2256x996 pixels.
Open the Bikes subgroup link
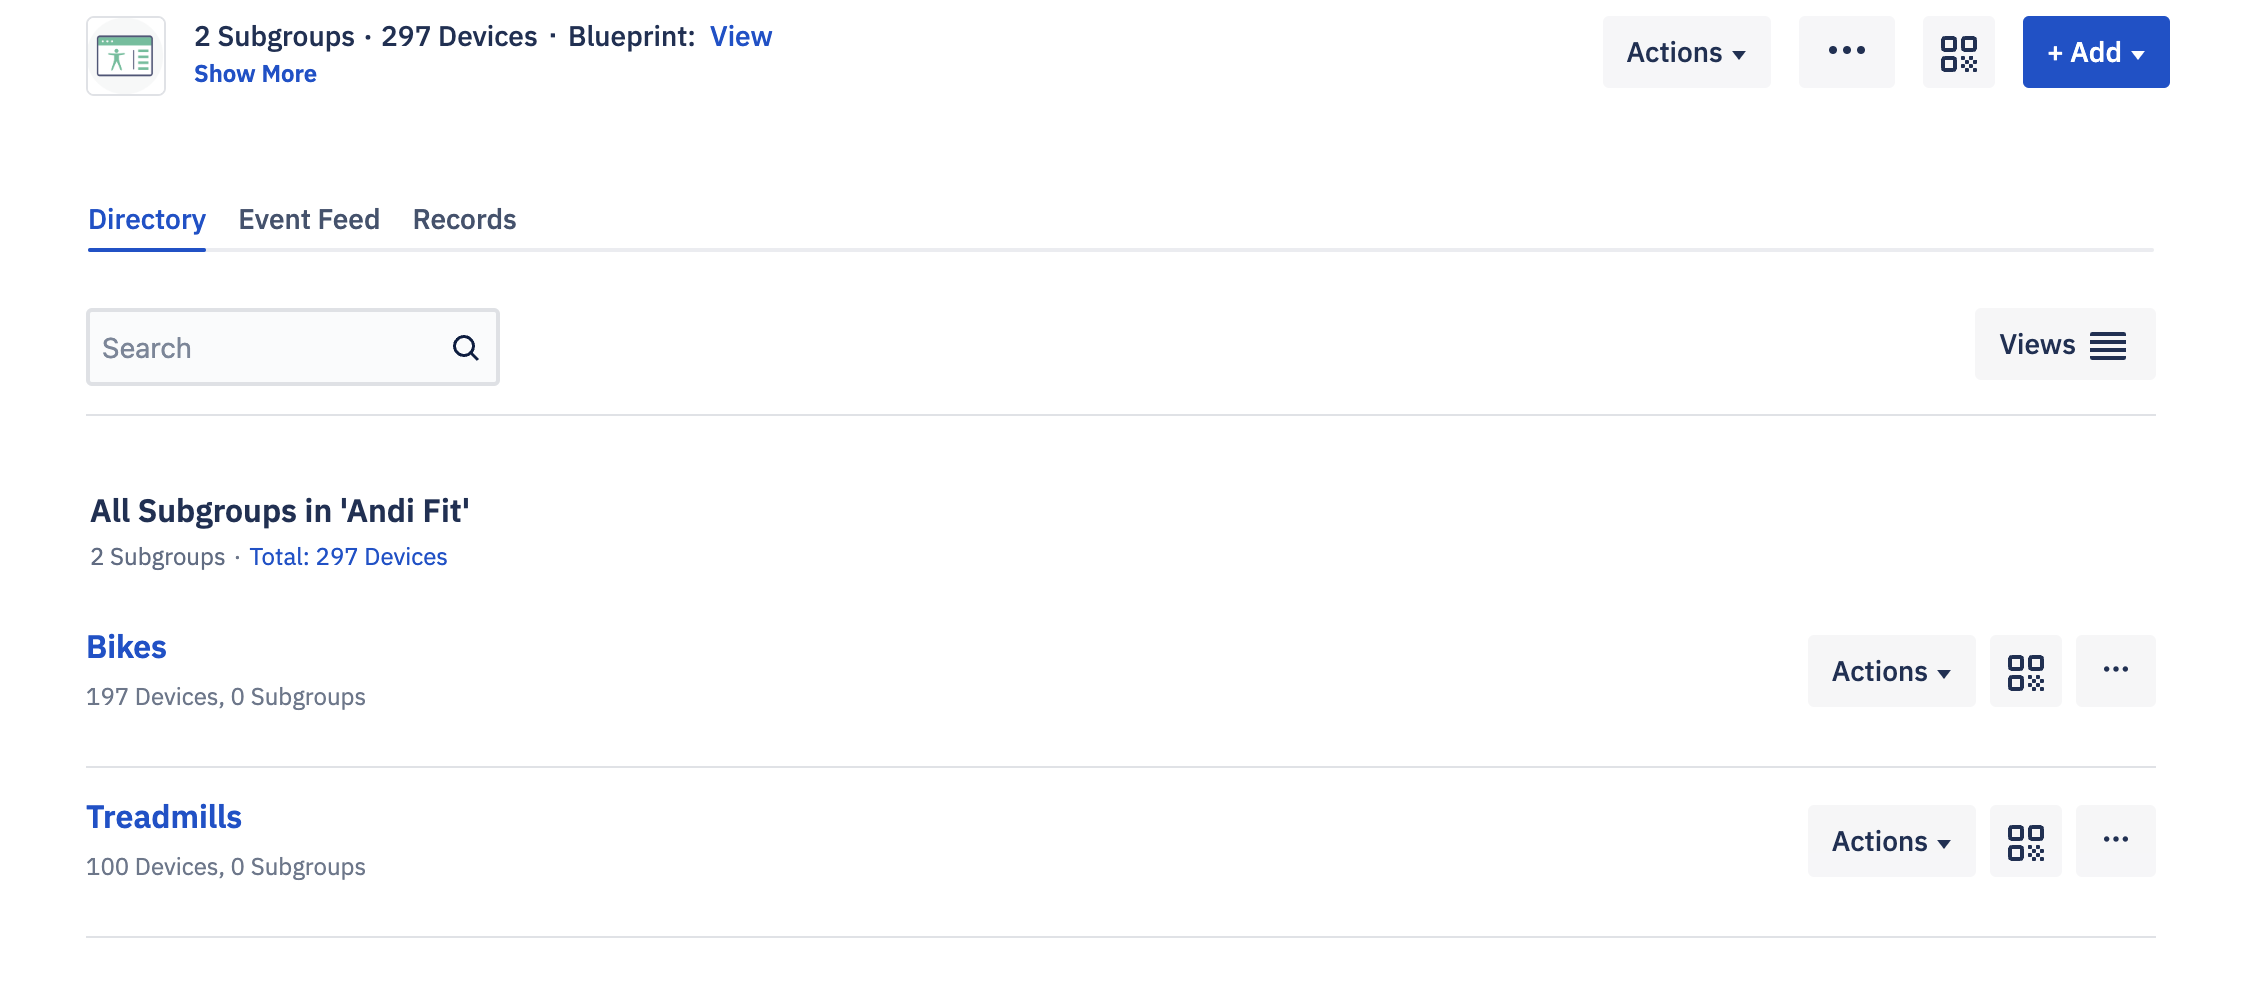126,647
